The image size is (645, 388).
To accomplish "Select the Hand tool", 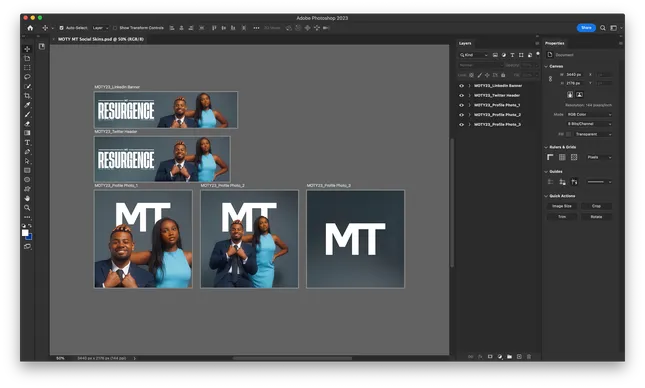I will 27,198.
